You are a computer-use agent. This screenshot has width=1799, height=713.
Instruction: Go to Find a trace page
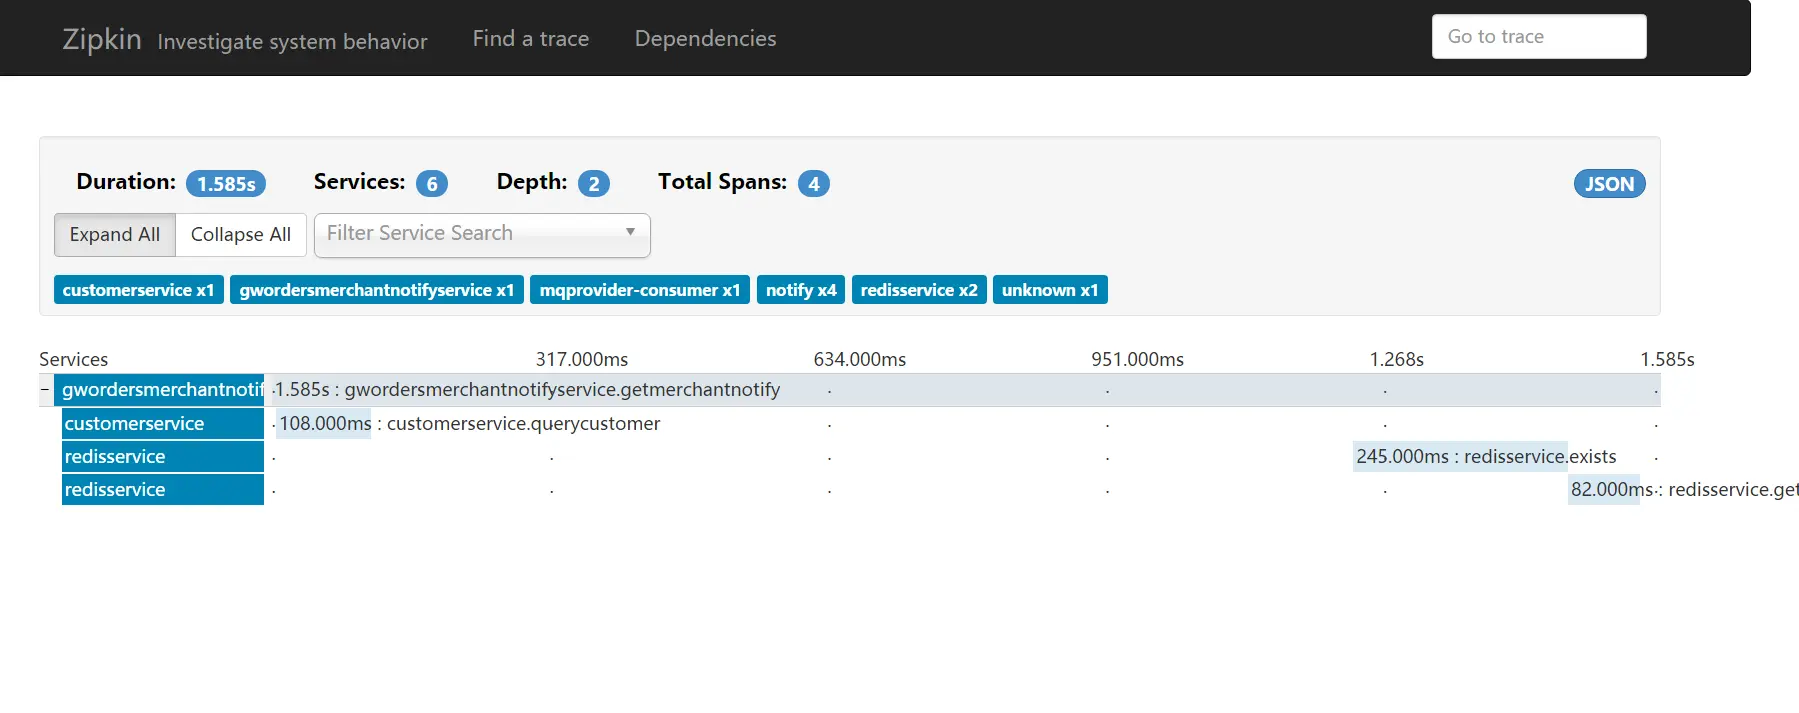(x=530, y=39)
